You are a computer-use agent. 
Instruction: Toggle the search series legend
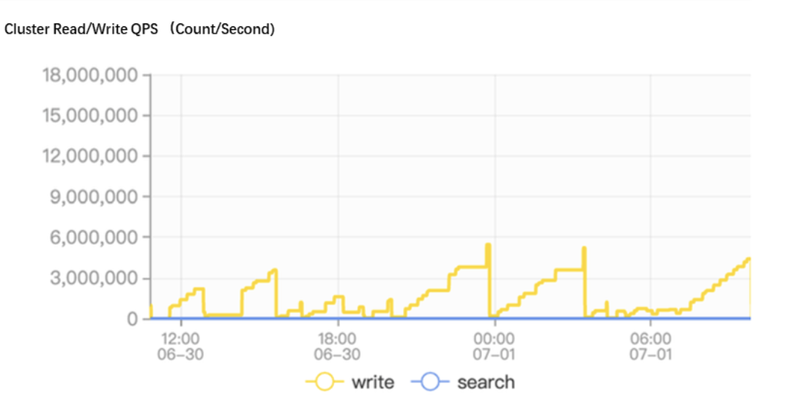coord(463,382)
